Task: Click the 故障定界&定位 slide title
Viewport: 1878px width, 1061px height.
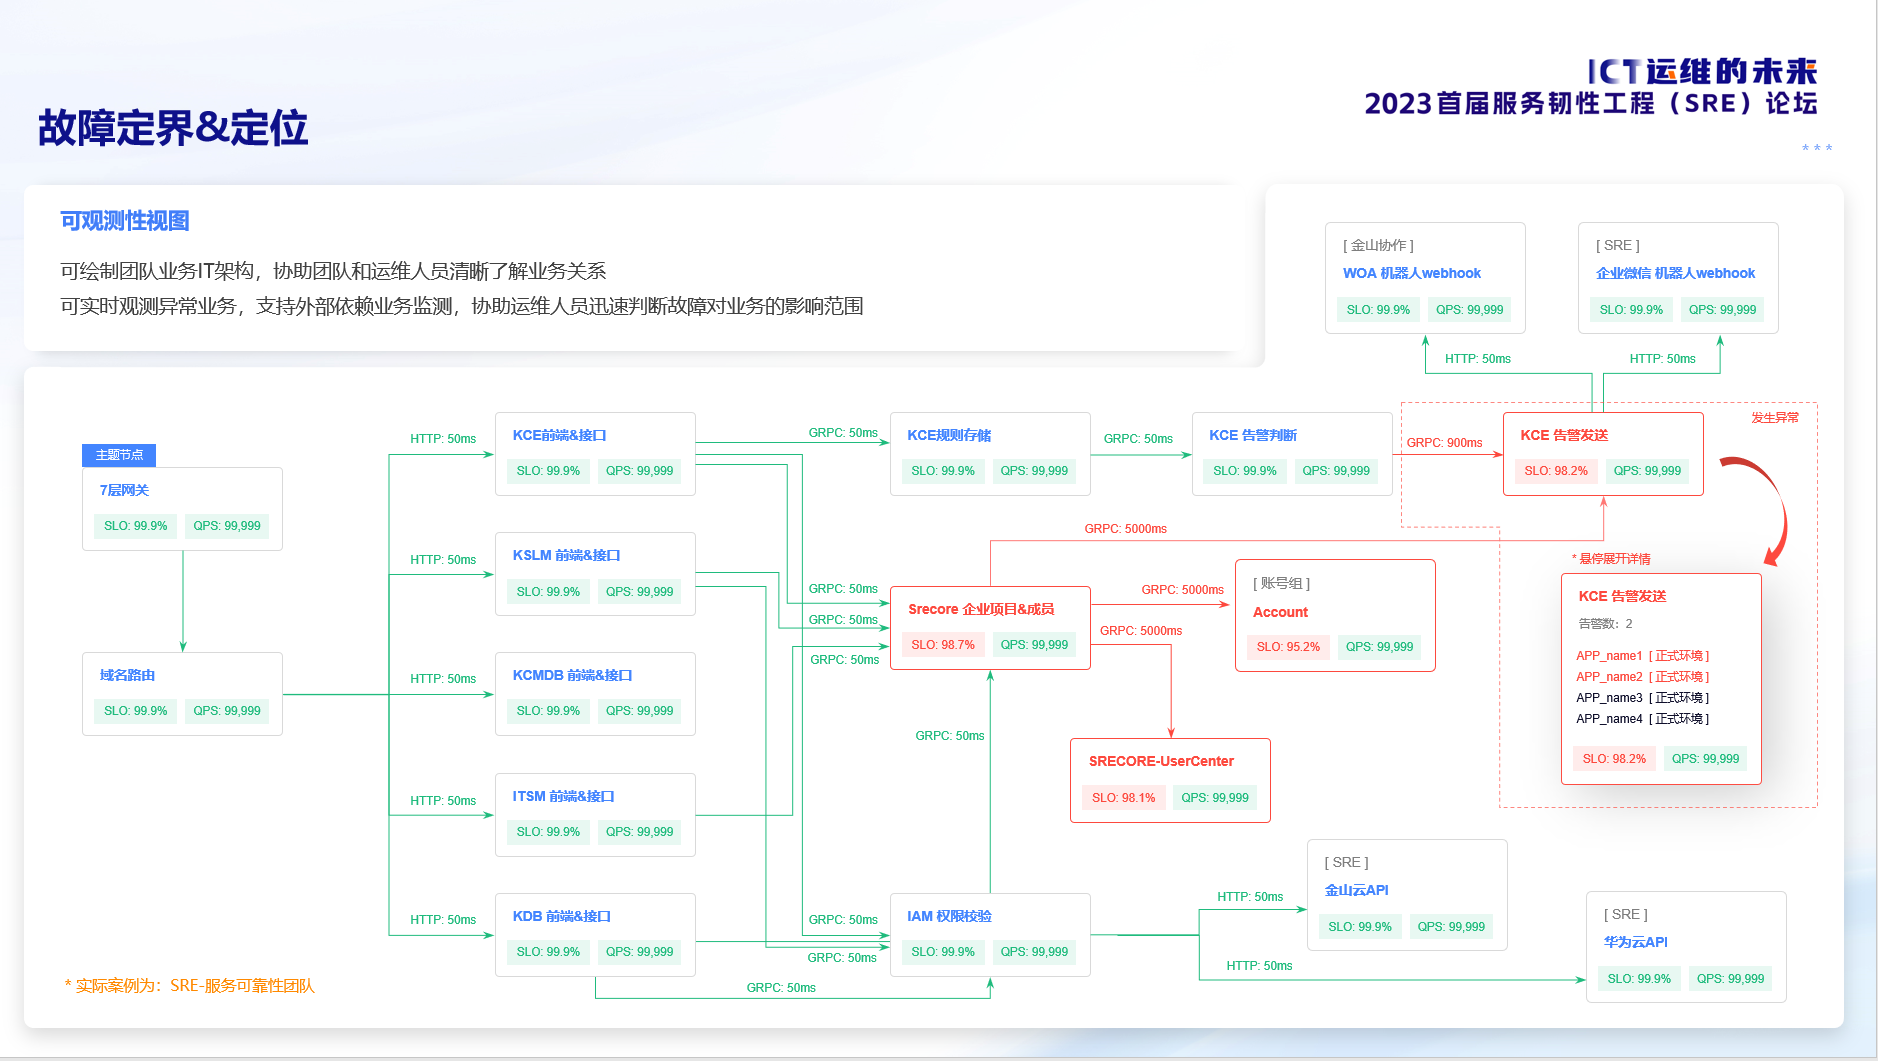Action: point(173,128)
